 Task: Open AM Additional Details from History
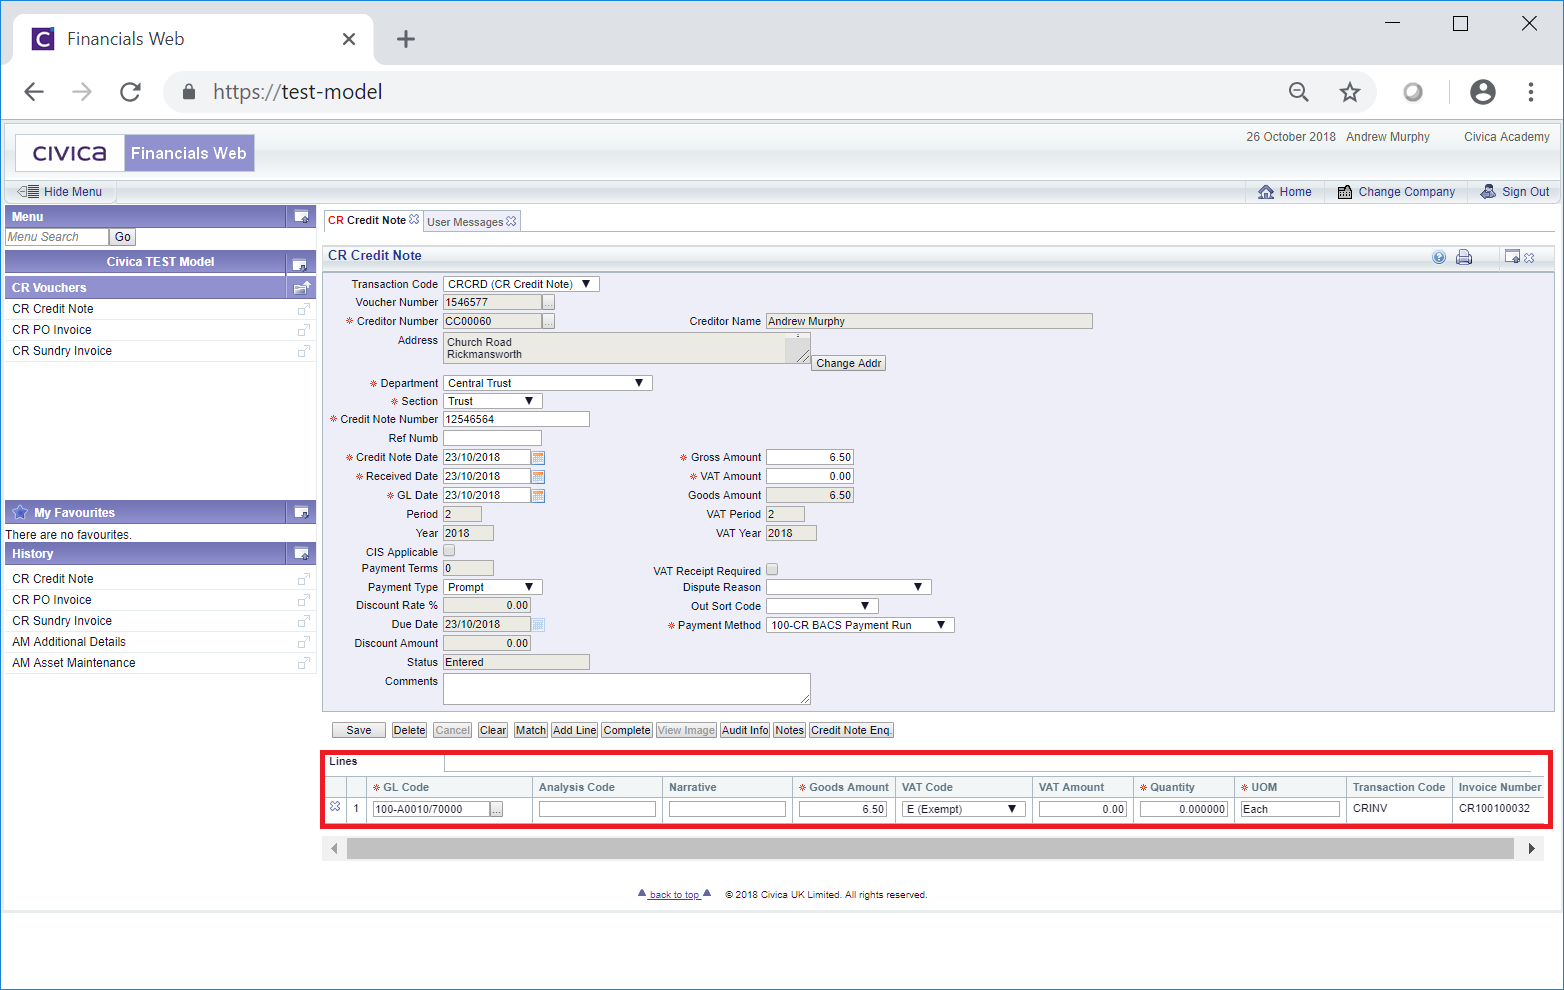[69, 642]
